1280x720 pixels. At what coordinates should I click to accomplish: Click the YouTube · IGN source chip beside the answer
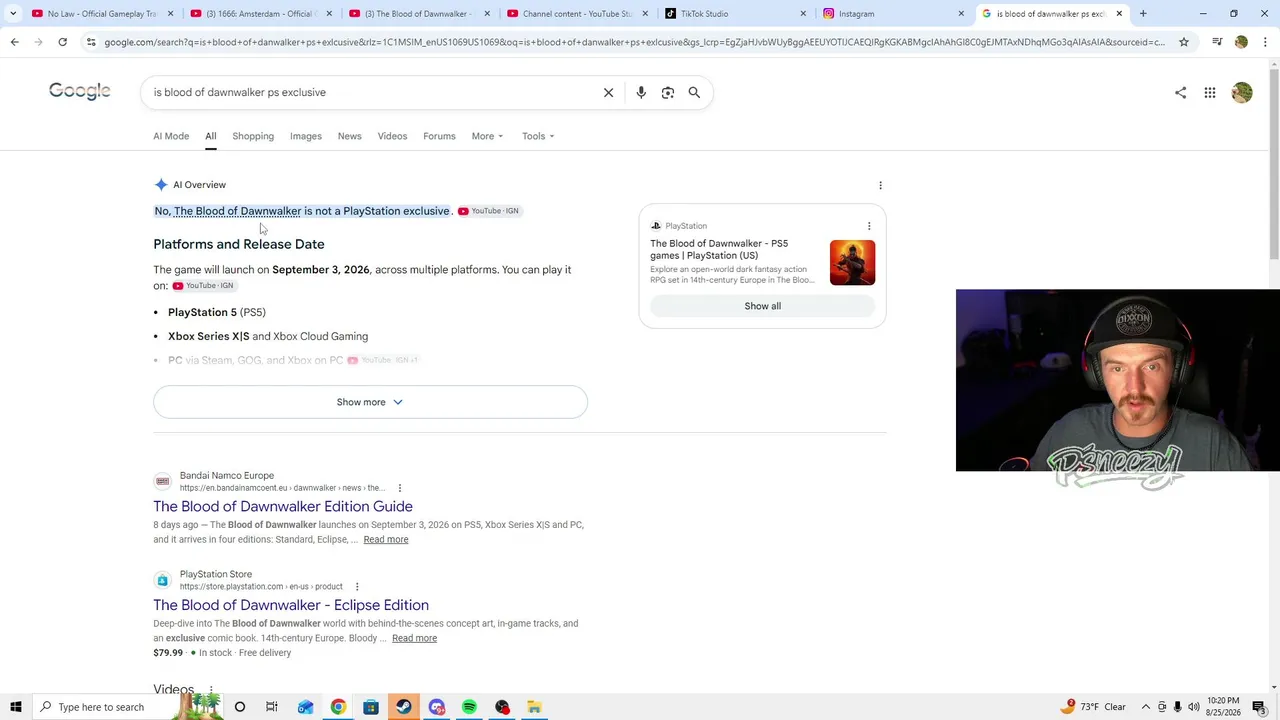(x=488, y=211)
